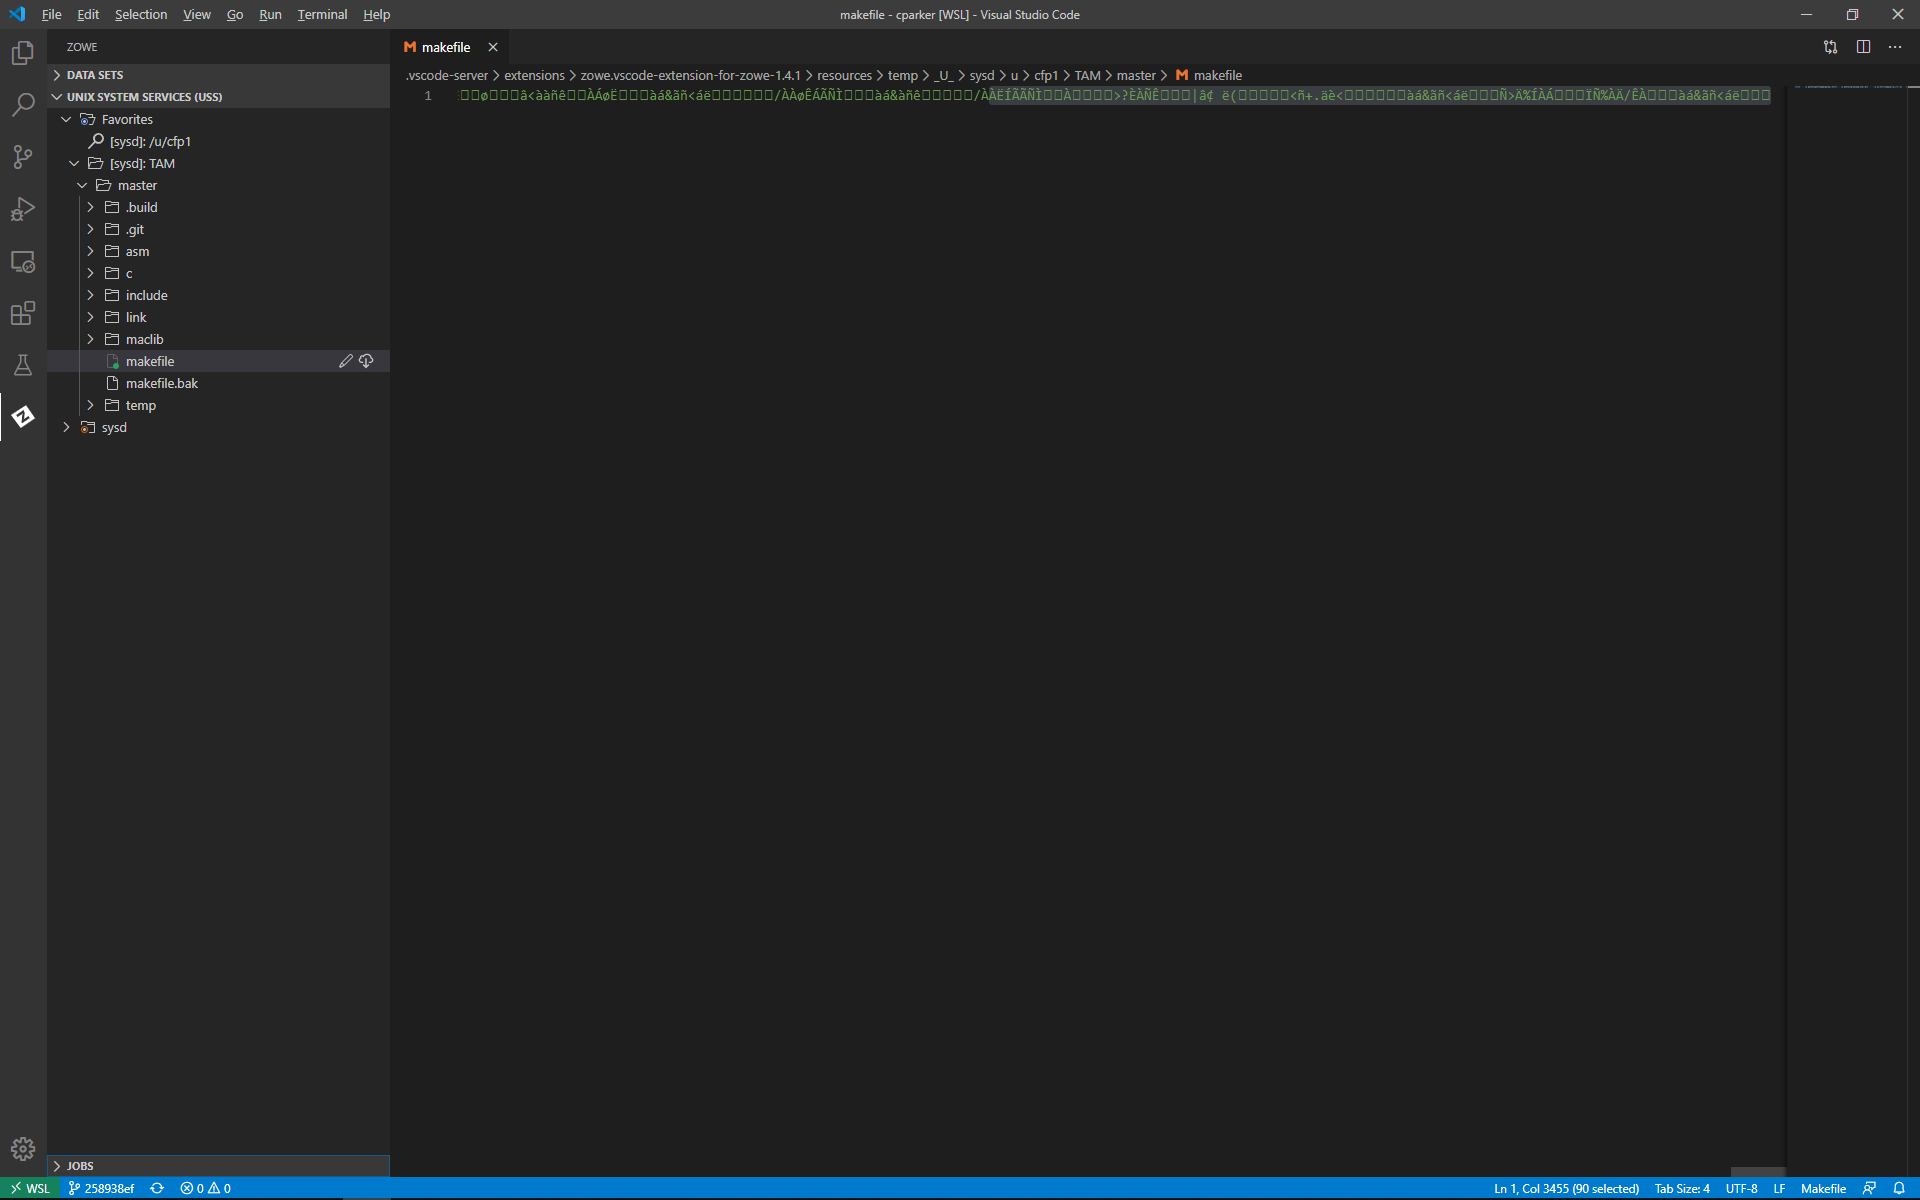The image size is (1920, 1200).
Task: Open the Go menu
Action: pos(235,14)
